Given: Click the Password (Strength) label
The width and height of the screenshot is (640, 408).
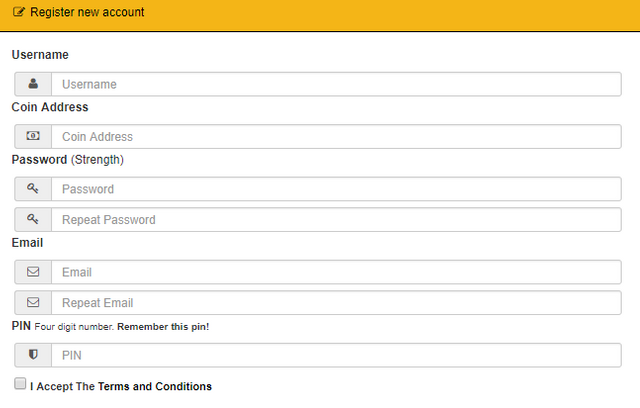Looking at the screenshot, I should coord(68,160).
